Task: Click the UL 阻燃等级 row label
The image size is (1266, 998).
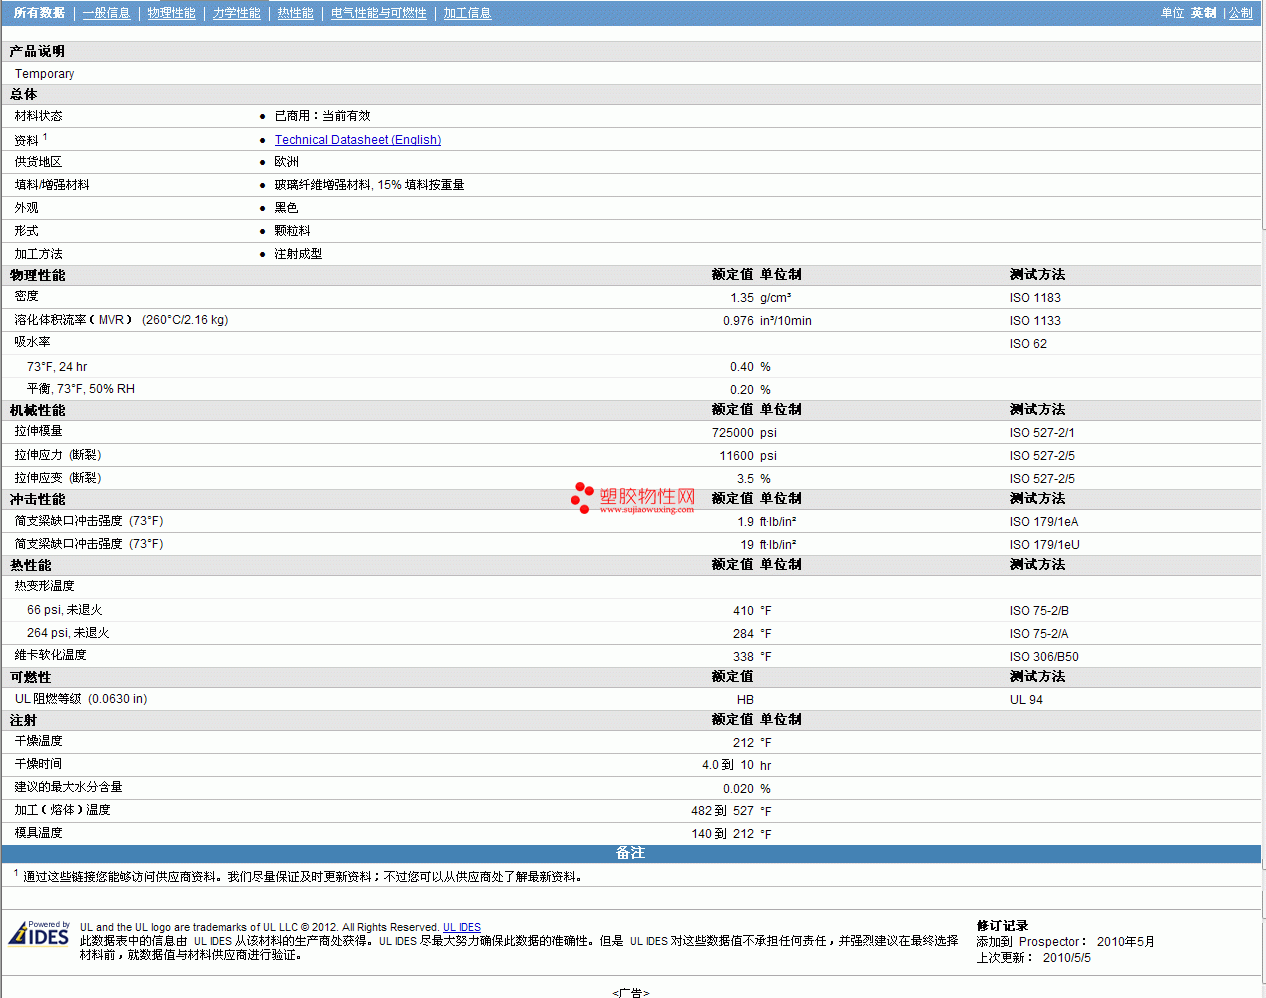Action: click(x=81, y=699)
